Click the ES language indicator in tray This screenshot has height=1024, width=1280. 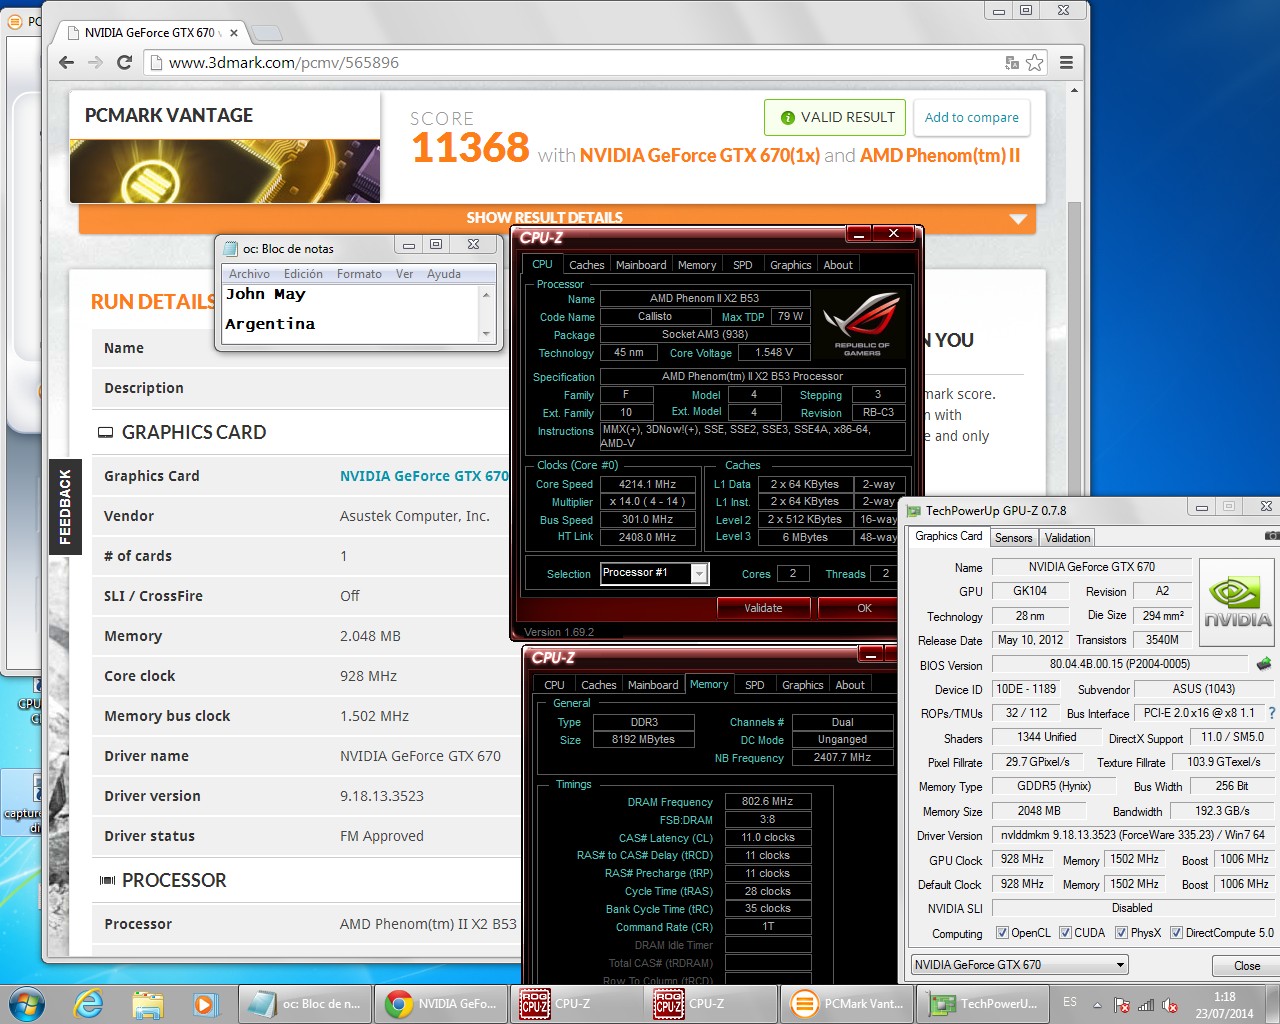[1070, 1002]
